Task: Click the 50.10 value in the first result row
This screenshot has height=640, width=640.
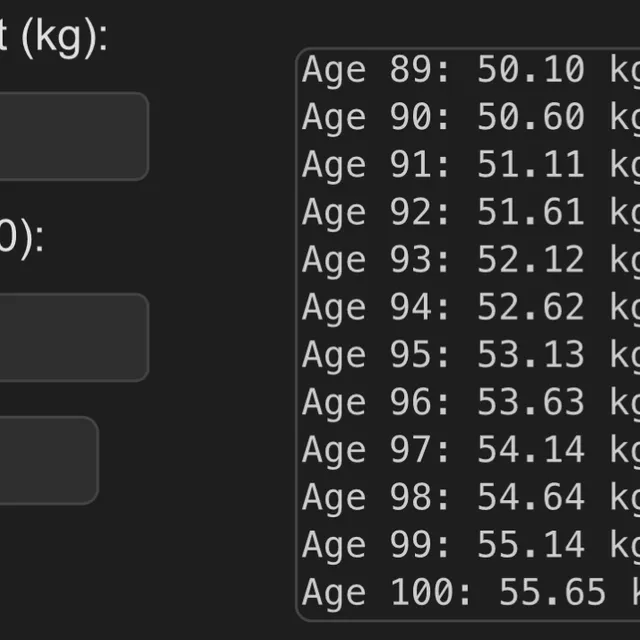Action: click(530, 71)
